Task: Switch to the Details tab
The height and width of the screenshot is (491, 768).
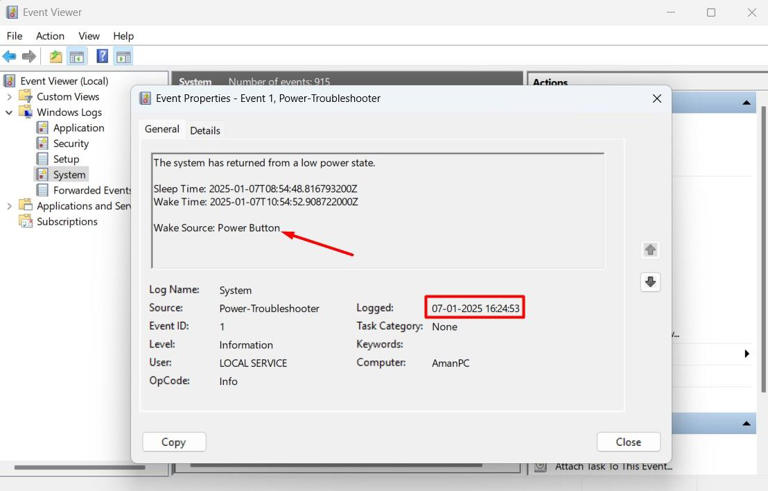Action: pyautogui.click(x=205, y=130)
